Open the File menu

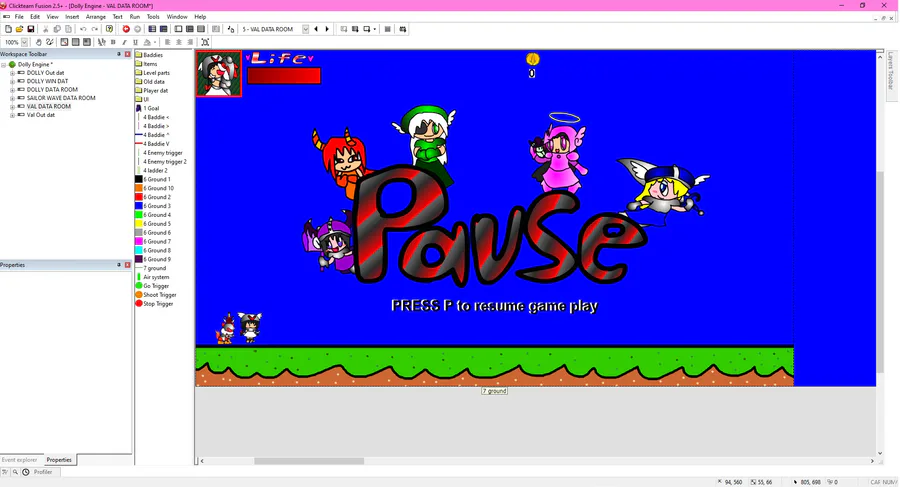19,17
